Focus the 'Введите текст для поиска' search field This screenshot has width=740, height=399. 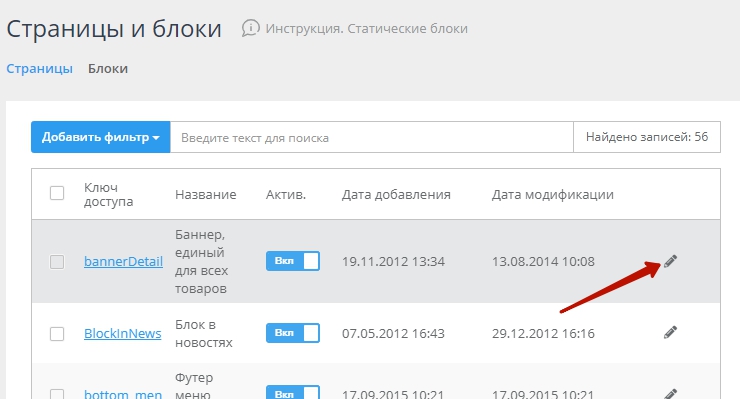pyautogui.click(x=371, y=137)
